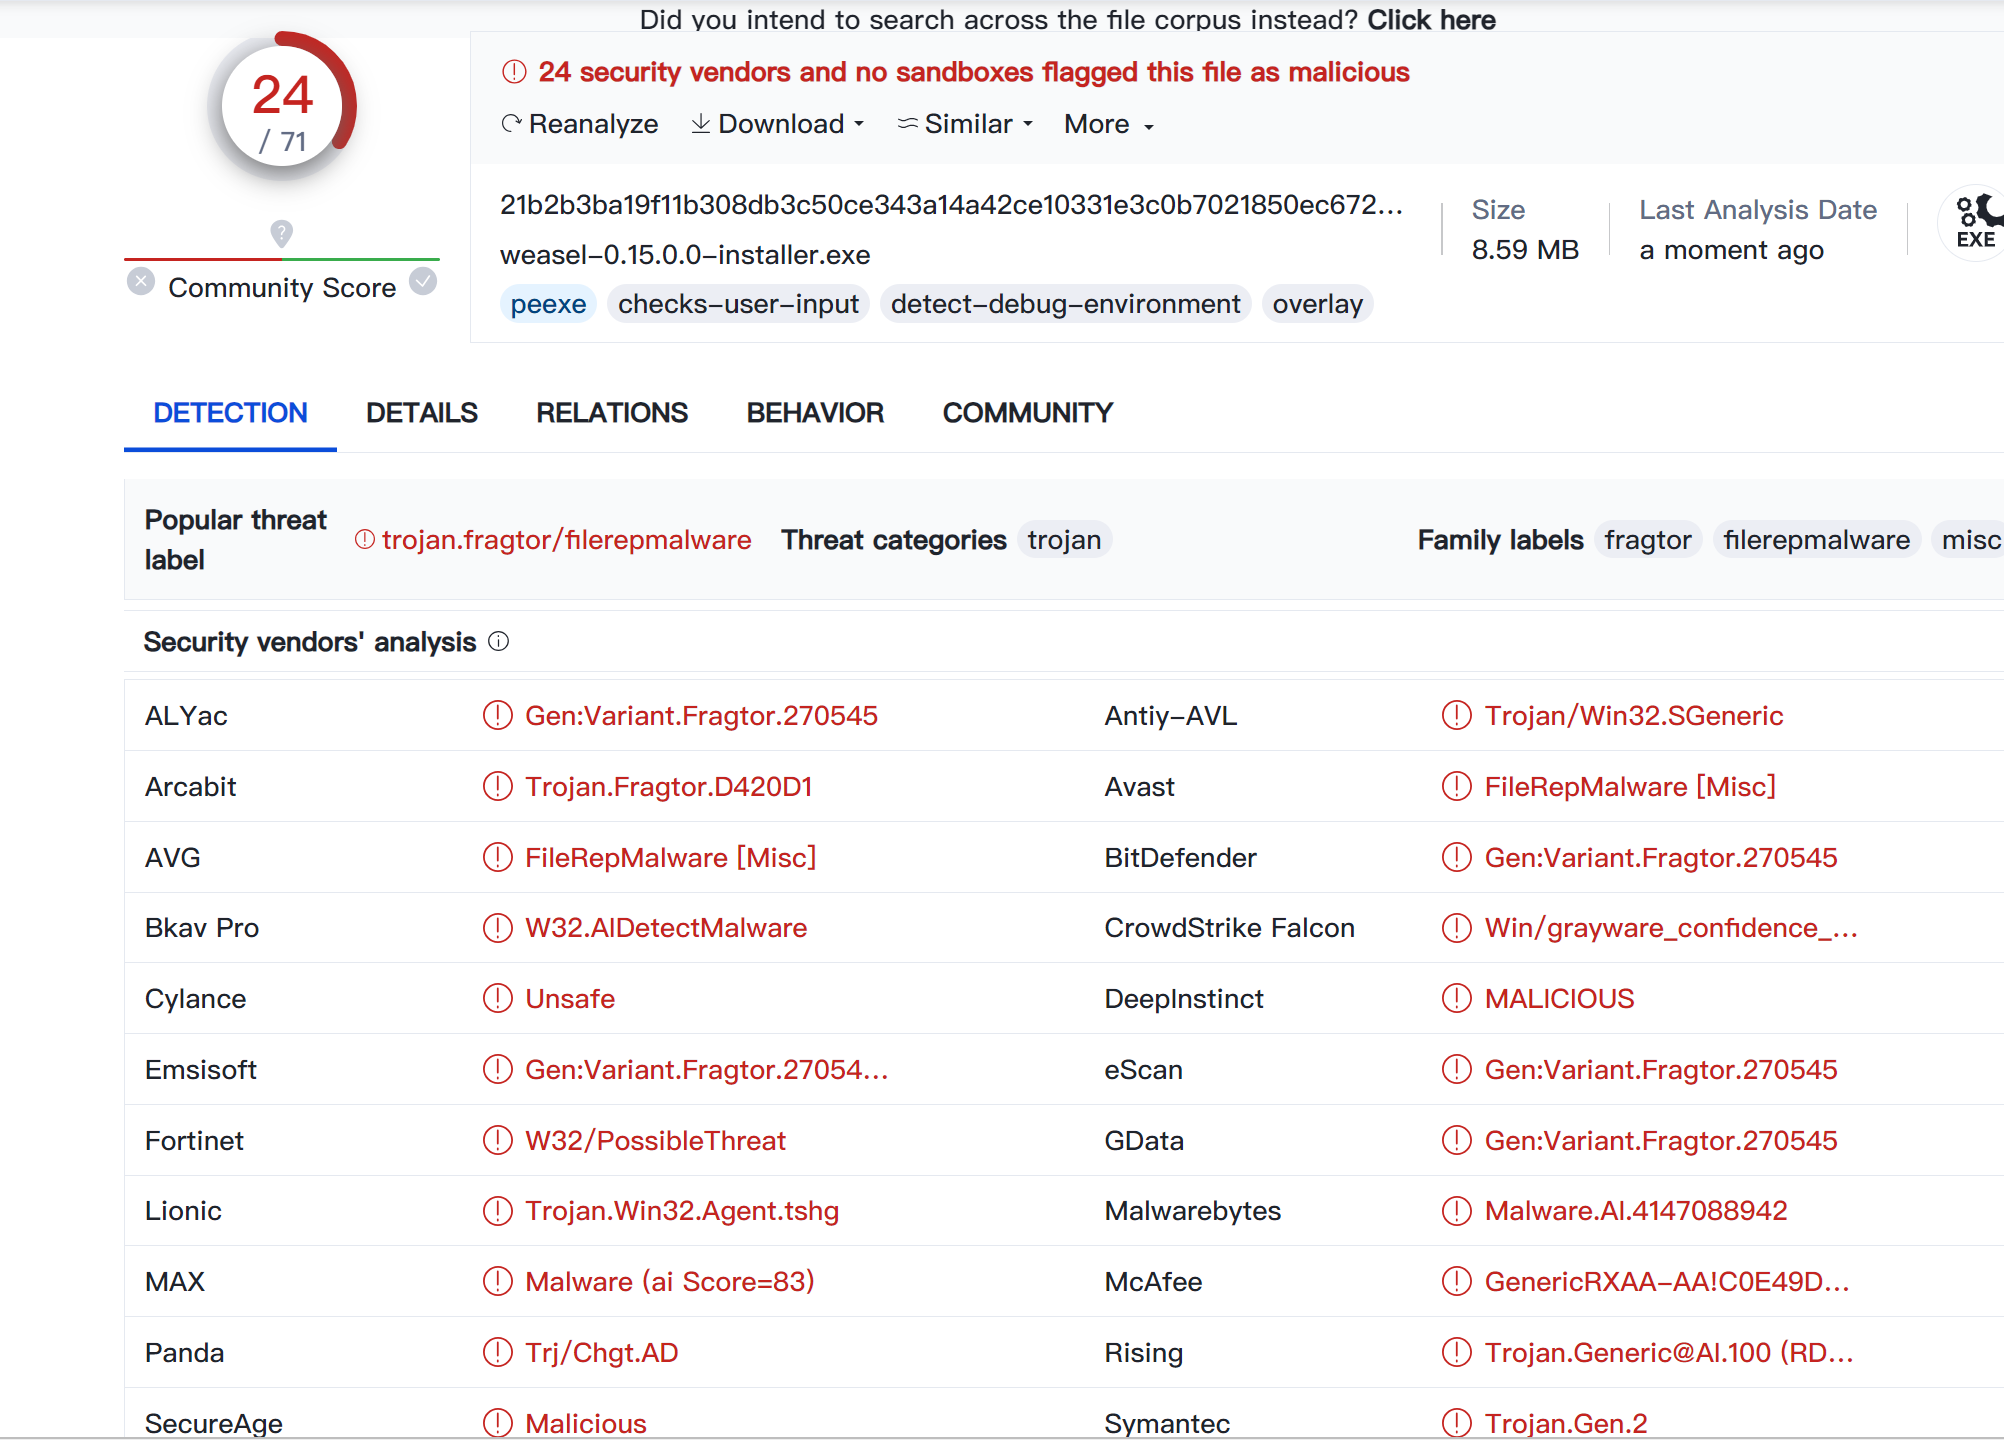Viewport: 2004px width, 1440px height.
Task: Open the Download dropdown
Action: point(778,123)
